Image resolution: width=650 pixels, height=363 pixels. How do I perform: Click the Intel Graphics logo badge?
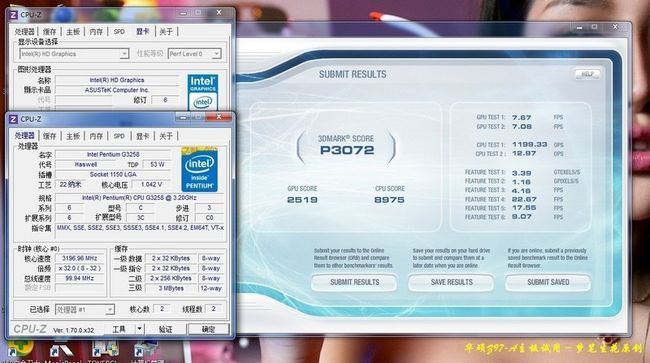pyautogui.click(x=203, y=93)
